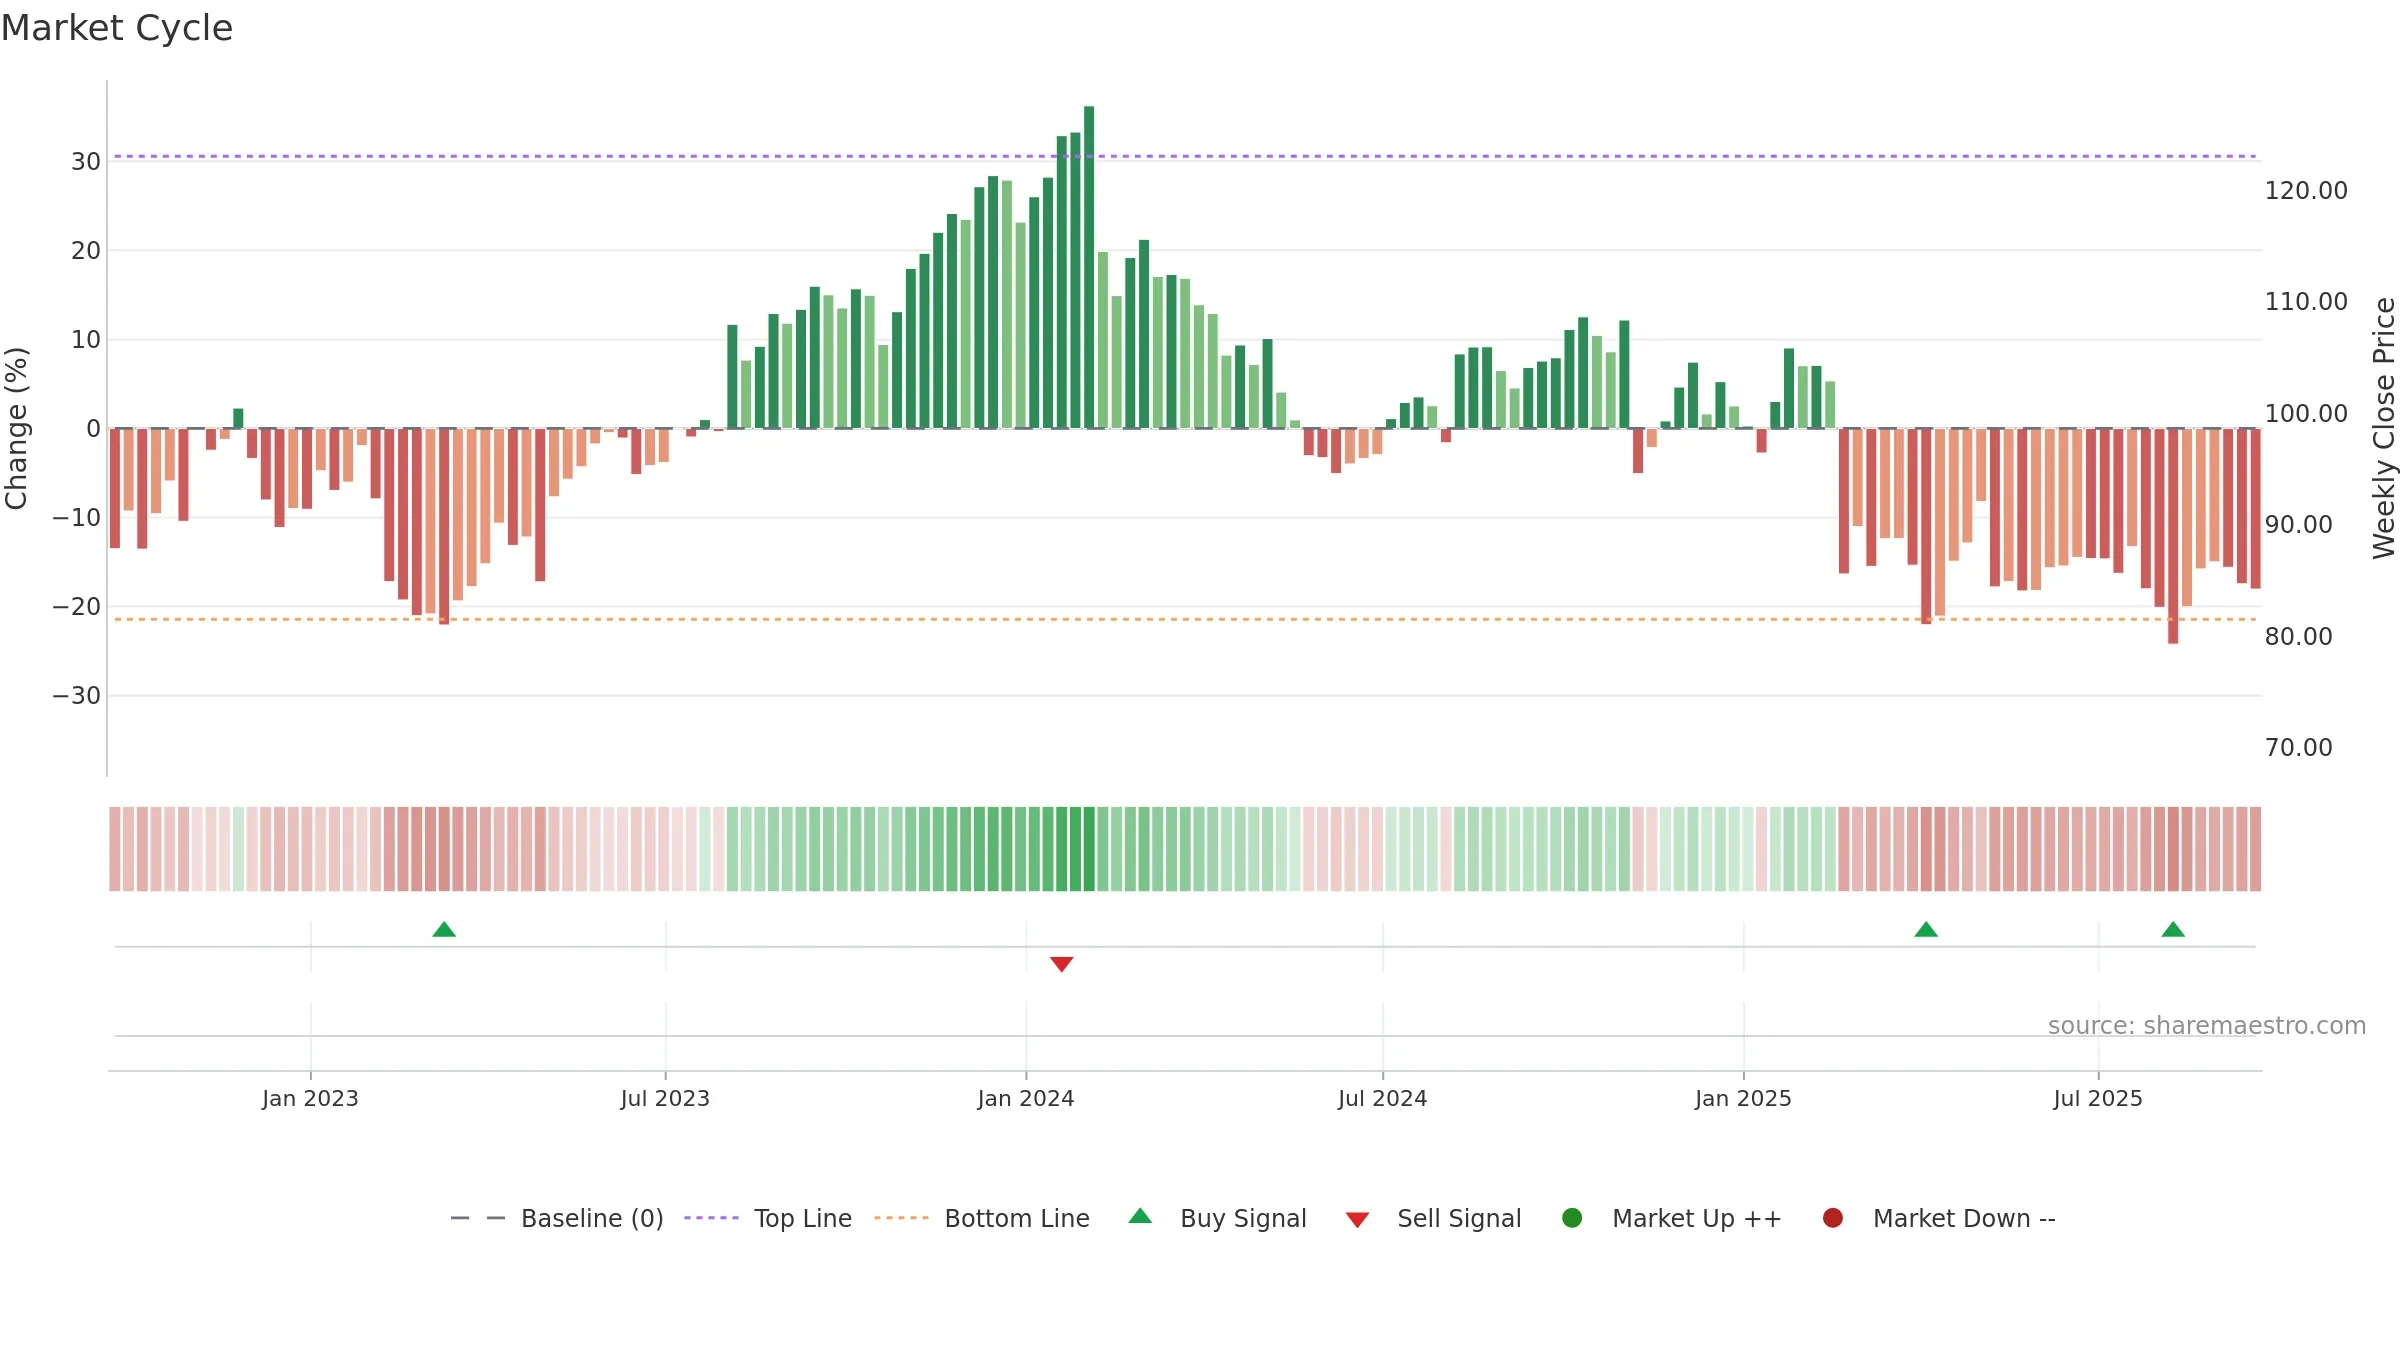Toggle the Top Line legend entry
Image resolution: width=2400 pixels, height=1350 pixels.
point(768,1218)
